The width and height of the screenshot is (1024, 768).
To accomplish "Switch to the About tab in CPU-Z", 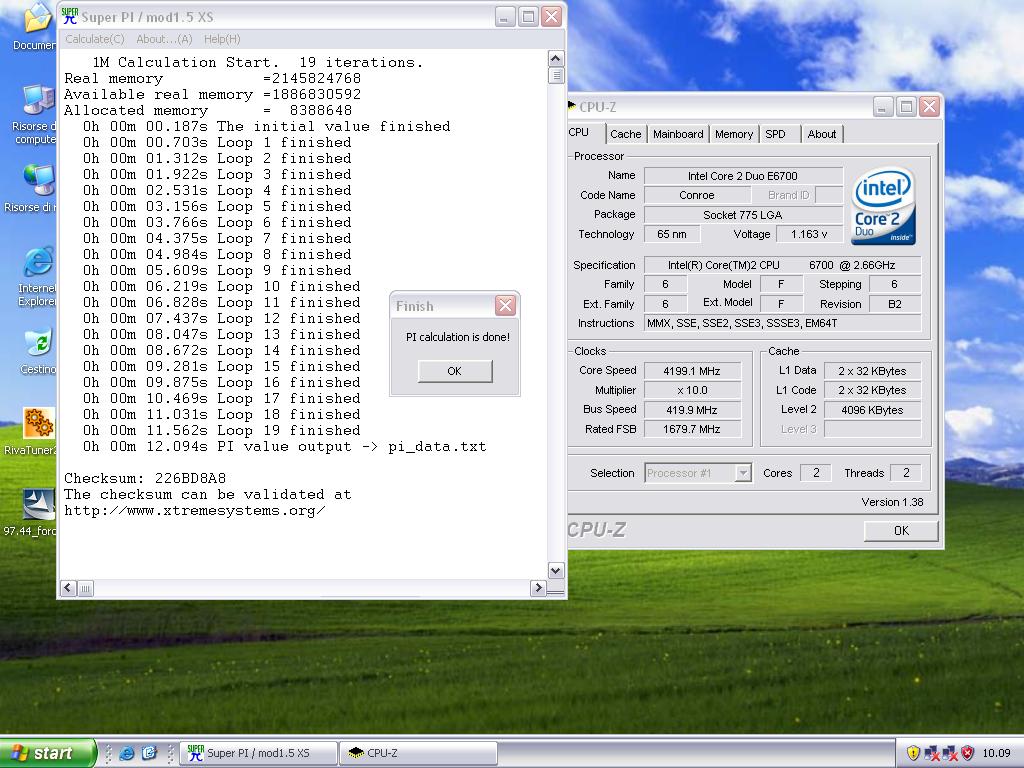I will pyautogui.click(x=821, y=134).
